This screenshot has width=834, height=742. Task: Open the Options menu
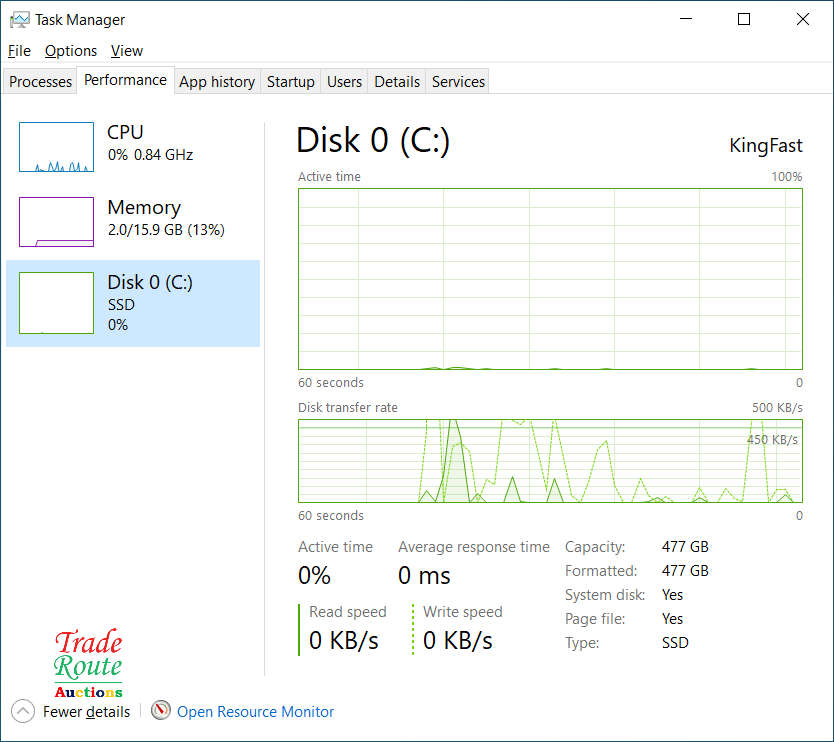point(70,50)
